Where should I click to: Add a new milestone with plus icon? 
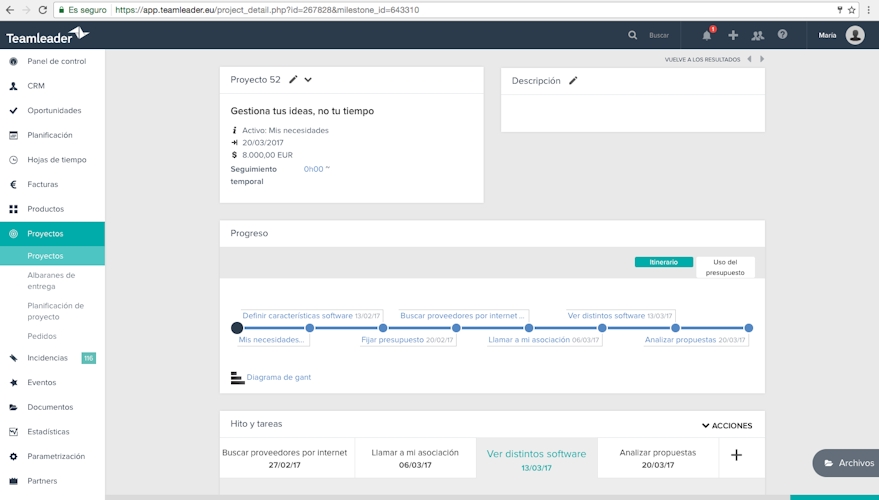[736, 455]
